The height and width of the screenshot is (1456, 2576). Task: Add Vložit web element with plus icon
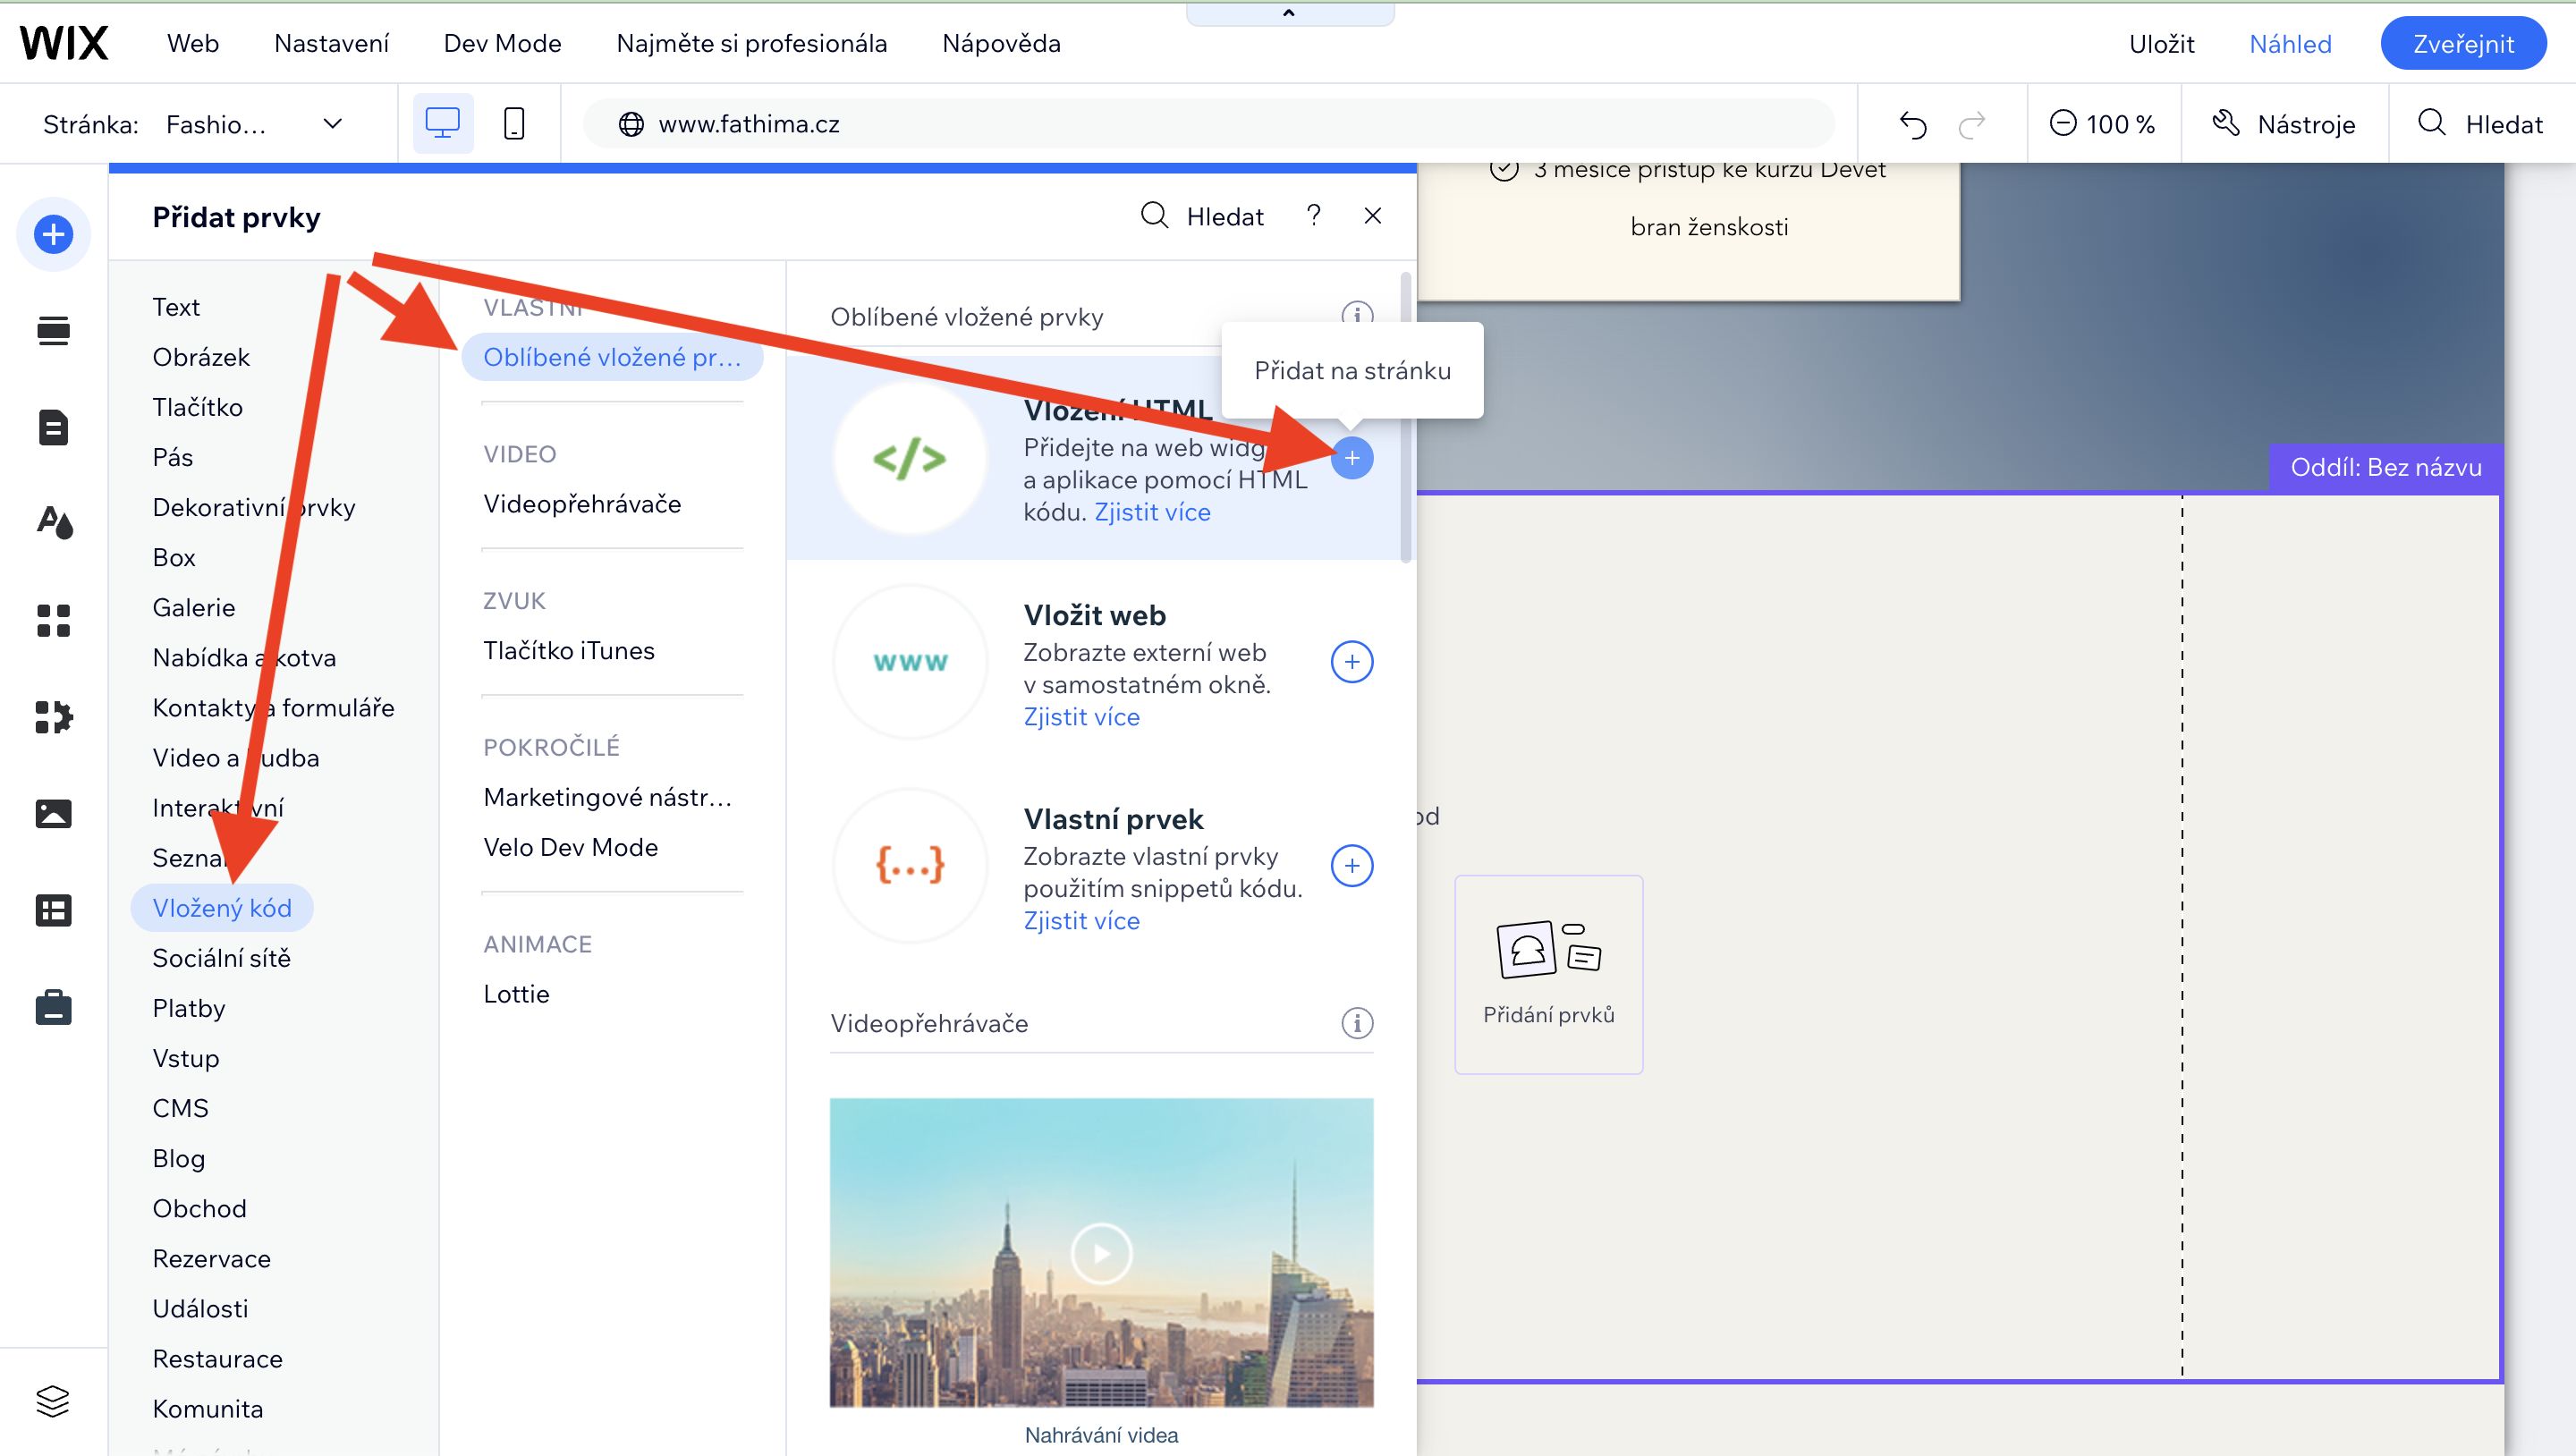click(x=1351, y=662)
